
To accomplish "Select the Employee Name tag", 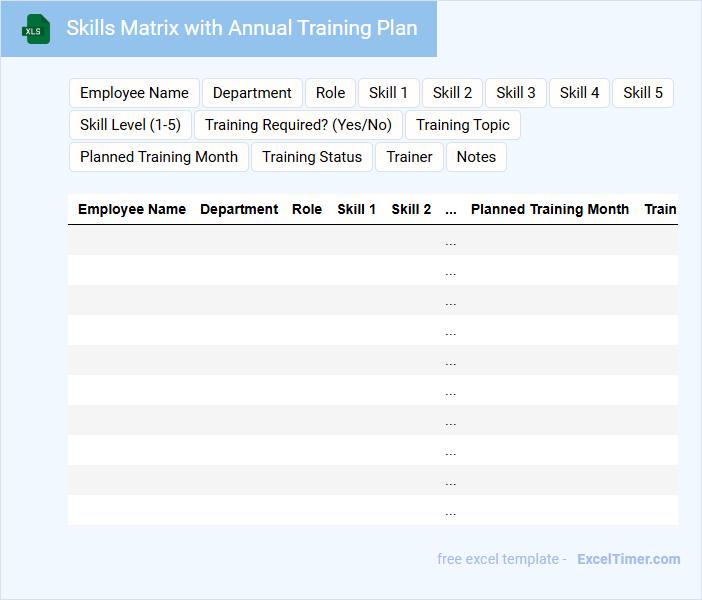I will [x=134, y=93].
